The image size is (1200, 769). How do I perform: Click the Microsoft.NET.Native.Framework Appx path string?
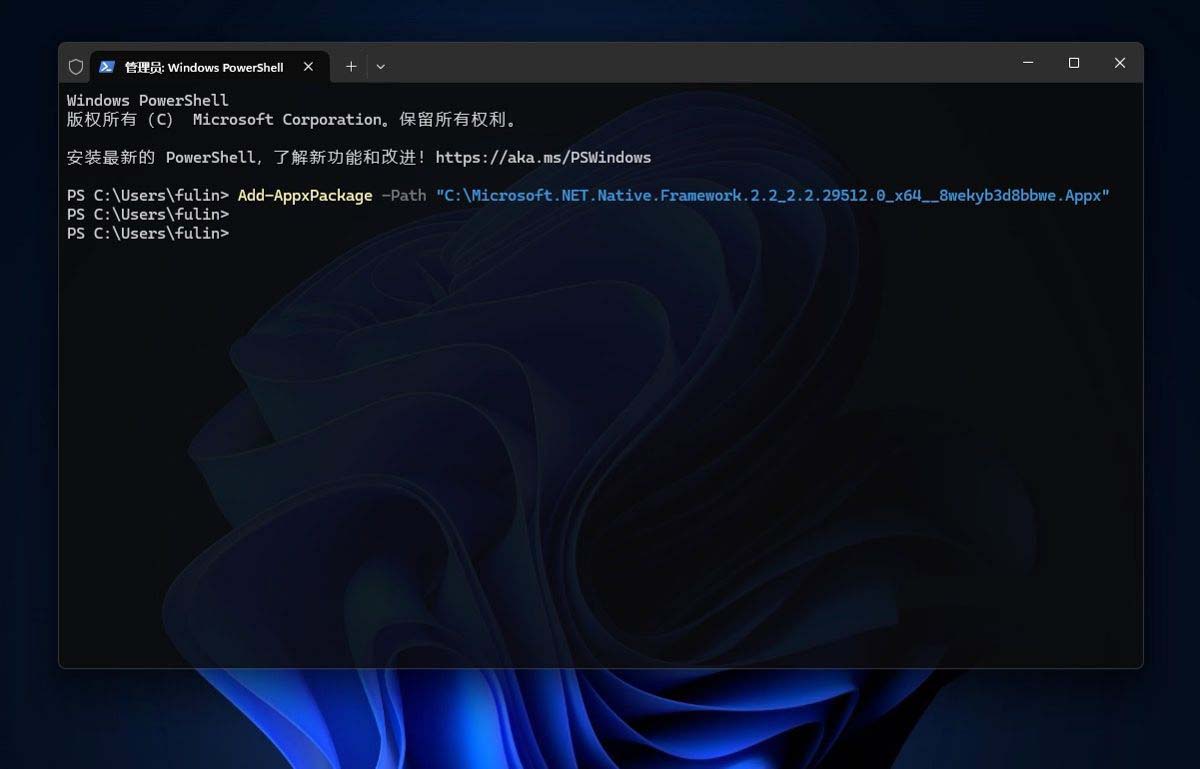(773, 195)
